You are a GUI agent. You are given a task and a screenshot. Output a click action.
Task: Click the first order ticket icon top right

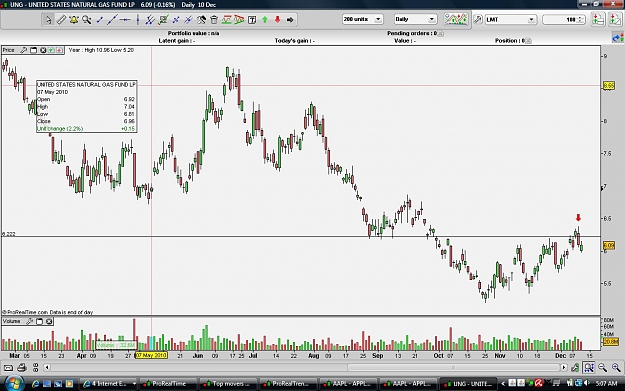598,20
